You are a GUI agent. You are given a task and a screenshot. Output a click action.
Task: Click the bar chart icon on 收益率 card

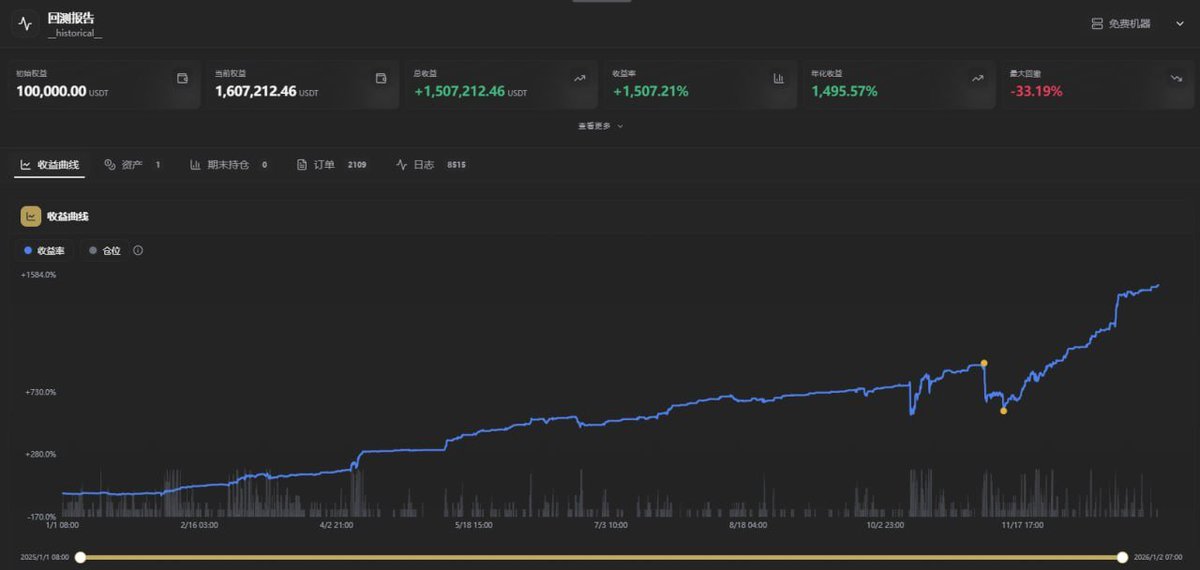(779, 78)
